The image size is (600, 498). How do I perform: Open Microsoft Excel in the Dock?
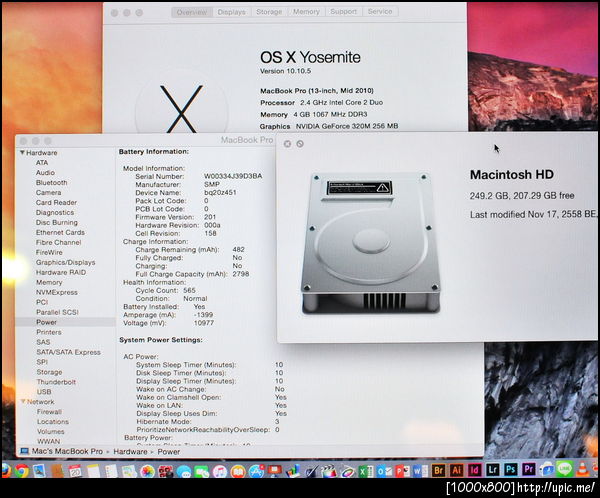click(366, 471)
